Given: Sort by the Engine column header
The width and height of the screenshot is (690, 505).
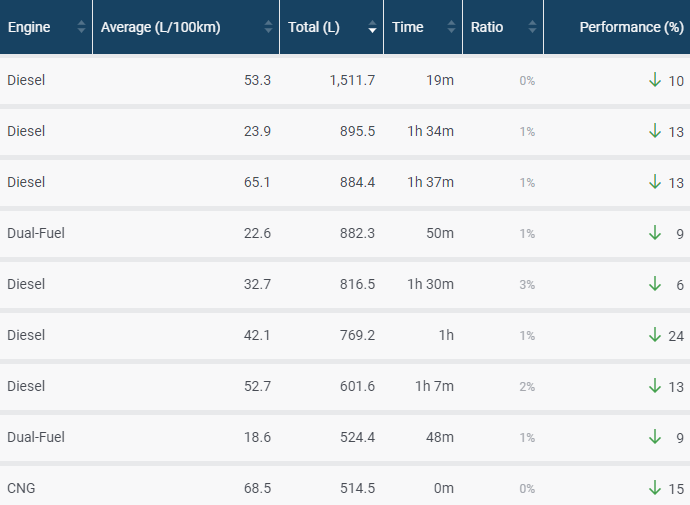Looking at the screenshot, I should (46, 27).
